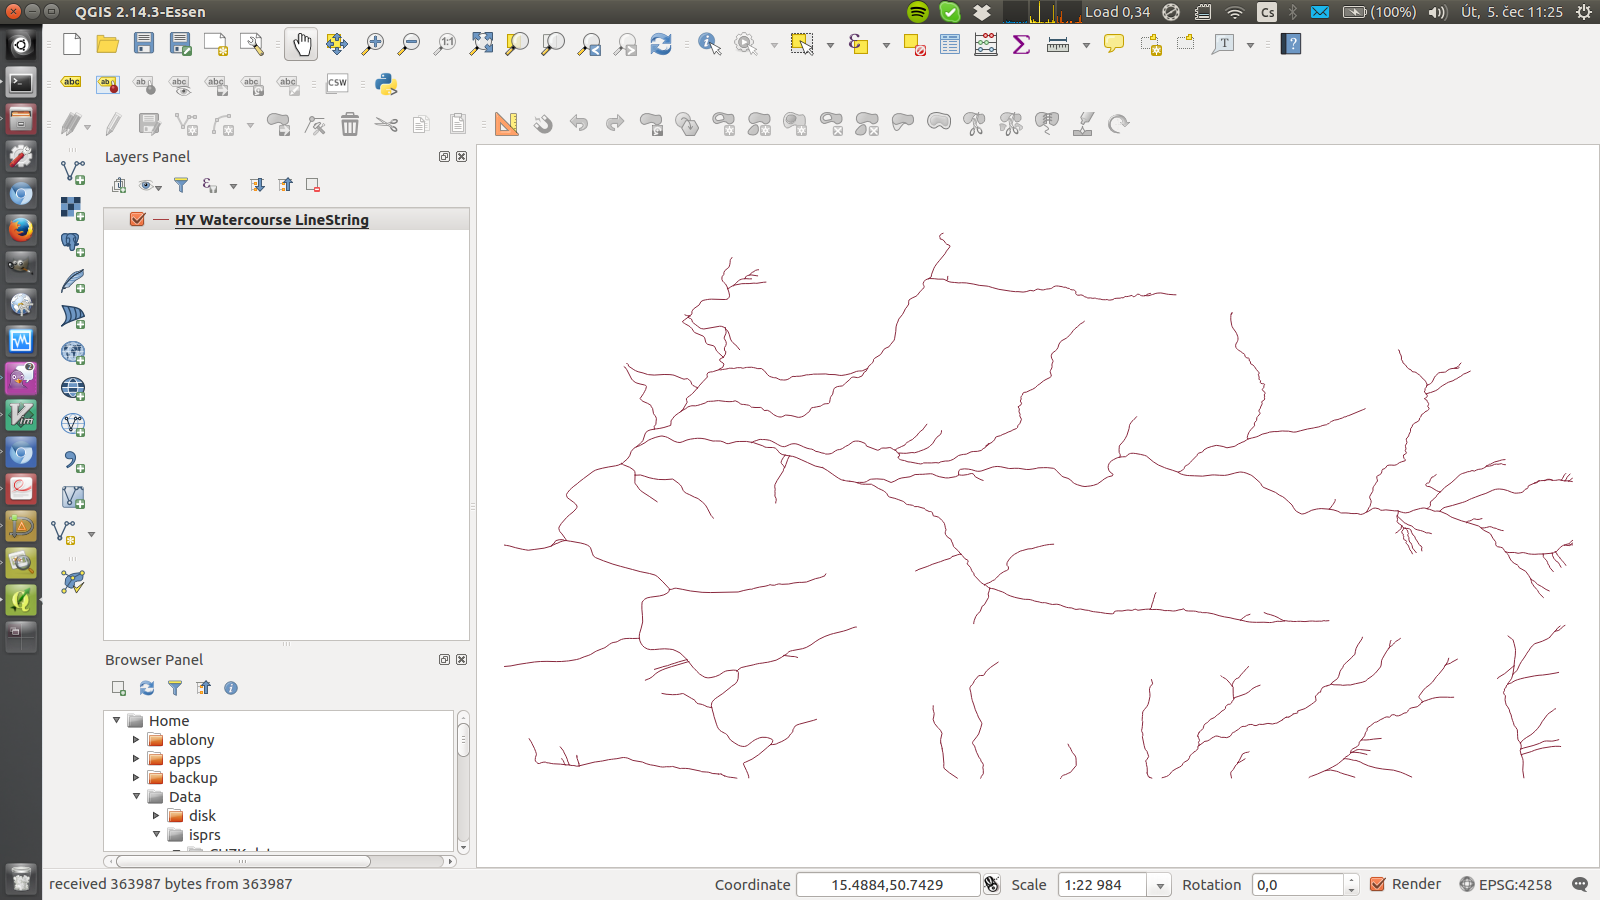Add delimited text layer comma icon
1600x900 pixels.
point(73,460)
